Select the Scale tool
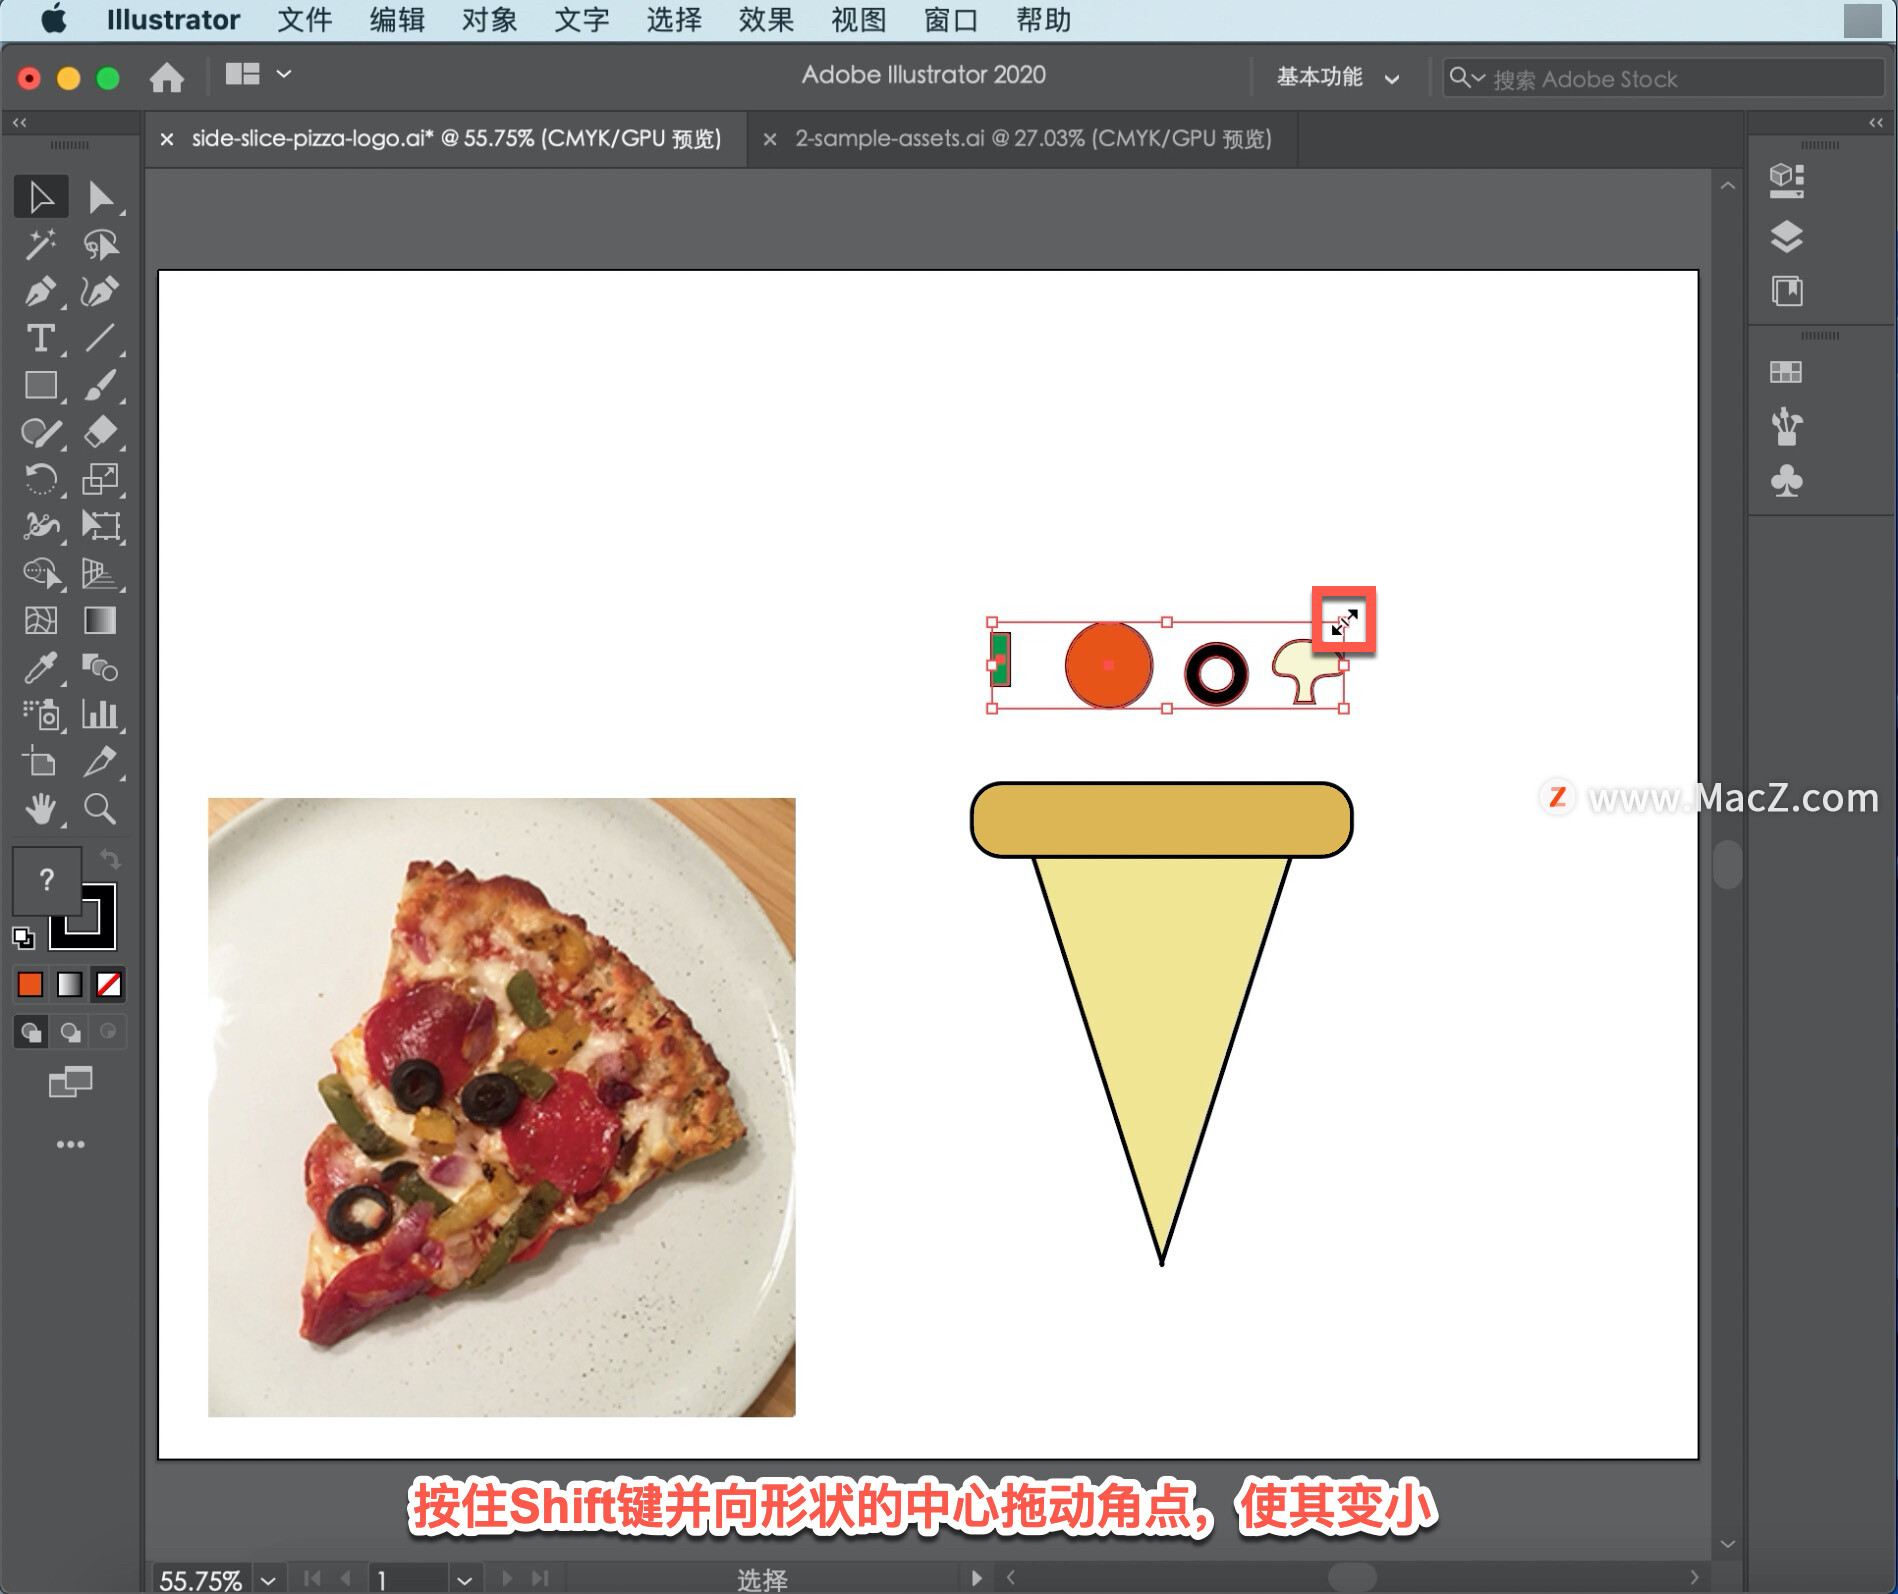 [x=100, y=479]
